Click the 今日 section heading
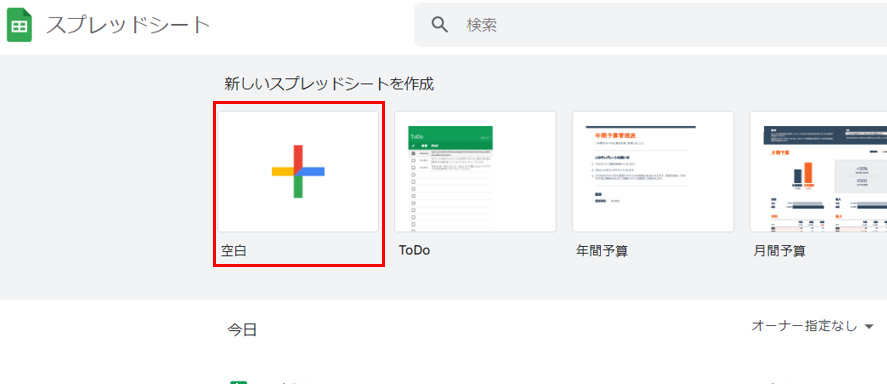 [242, 330]
